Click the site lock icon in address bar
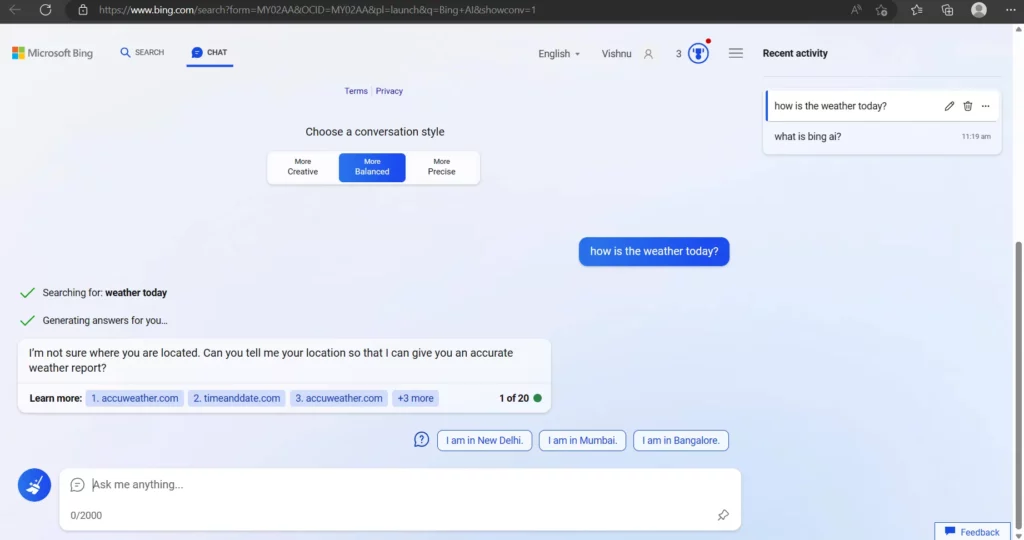The height and width of the screenshot is (540, 1024). click(83, 10)
